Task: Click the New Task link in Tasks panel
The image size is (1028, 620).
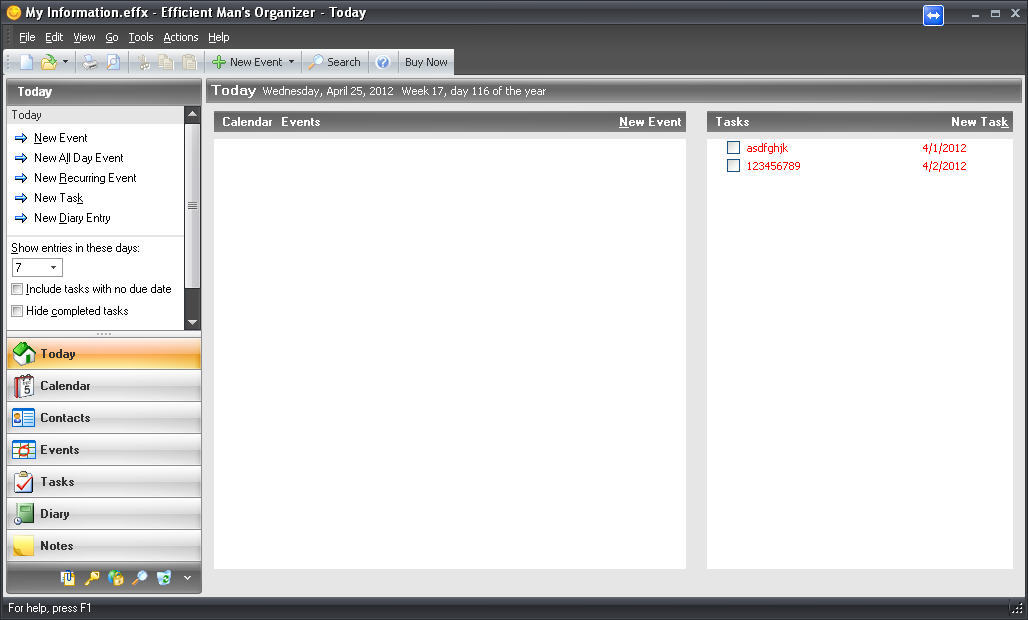Action: (x=979, y=121)
